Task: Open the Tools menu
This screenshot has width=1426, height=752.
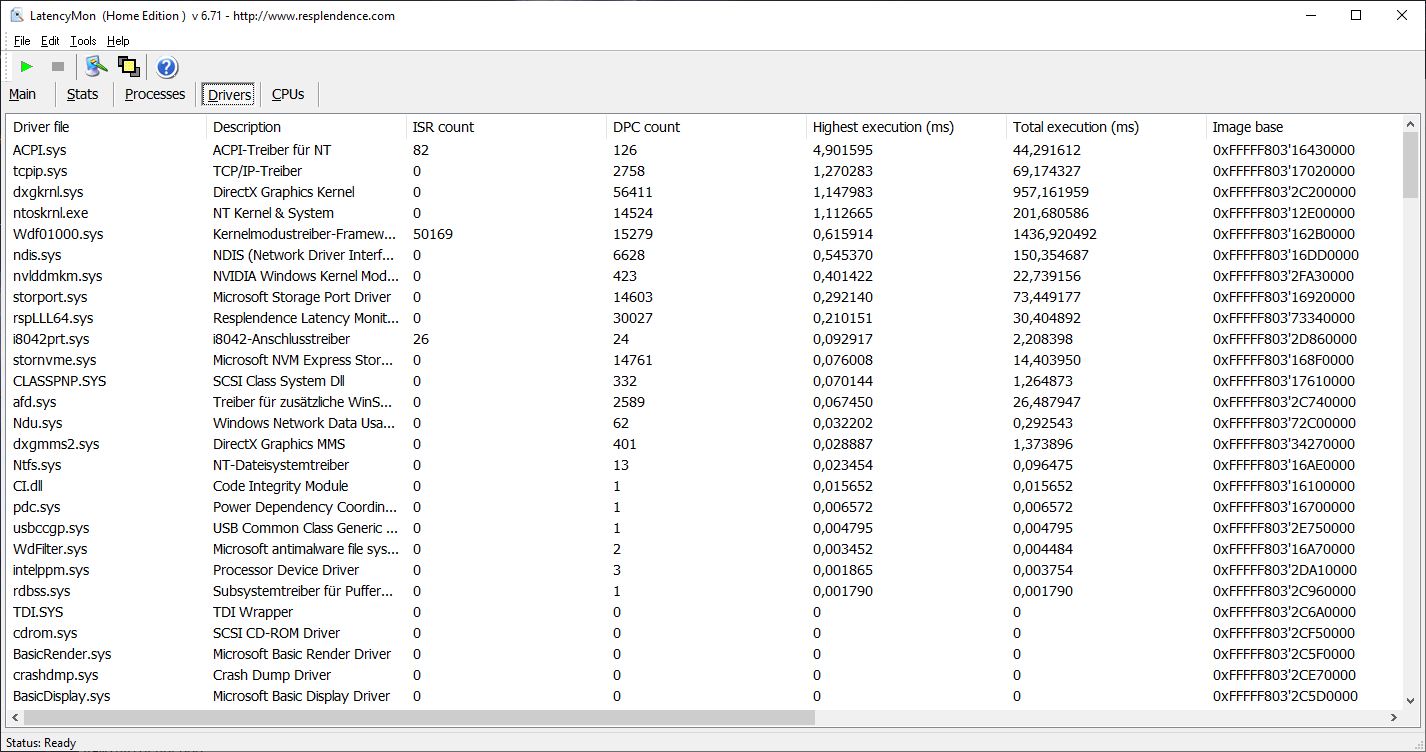Action: point(83,41)
